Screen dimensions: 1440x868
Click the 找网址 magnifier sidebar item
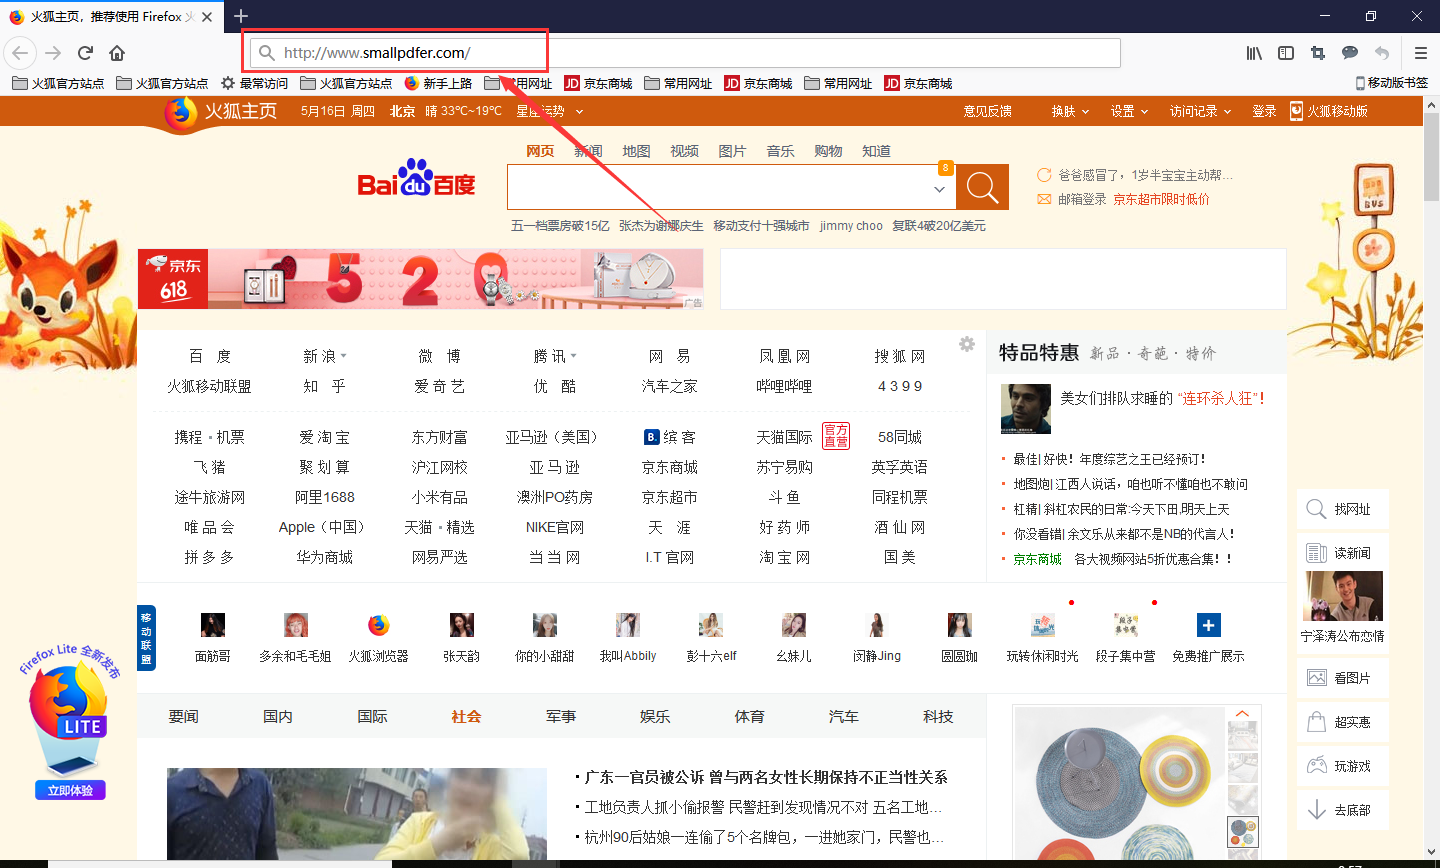tap(1342, 509)
